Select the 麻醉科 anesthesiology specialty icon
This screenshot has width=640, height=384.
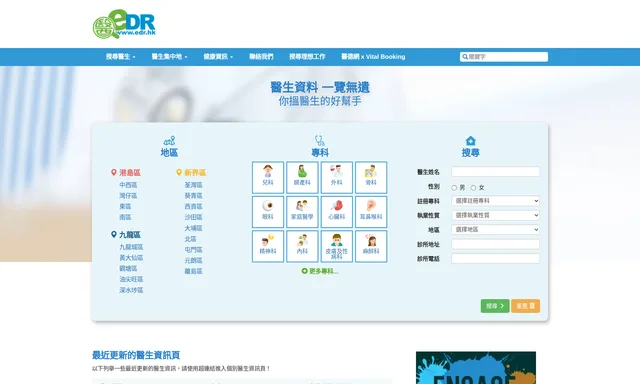click(x=371, y=246)
